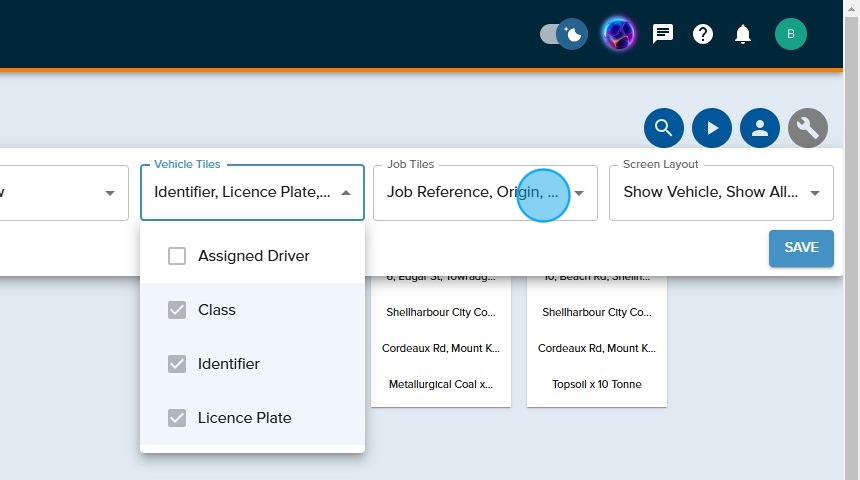This screenshot has height=480, width=860.
Task: Open the wrench settings button
Action: (x=808, y=128)
